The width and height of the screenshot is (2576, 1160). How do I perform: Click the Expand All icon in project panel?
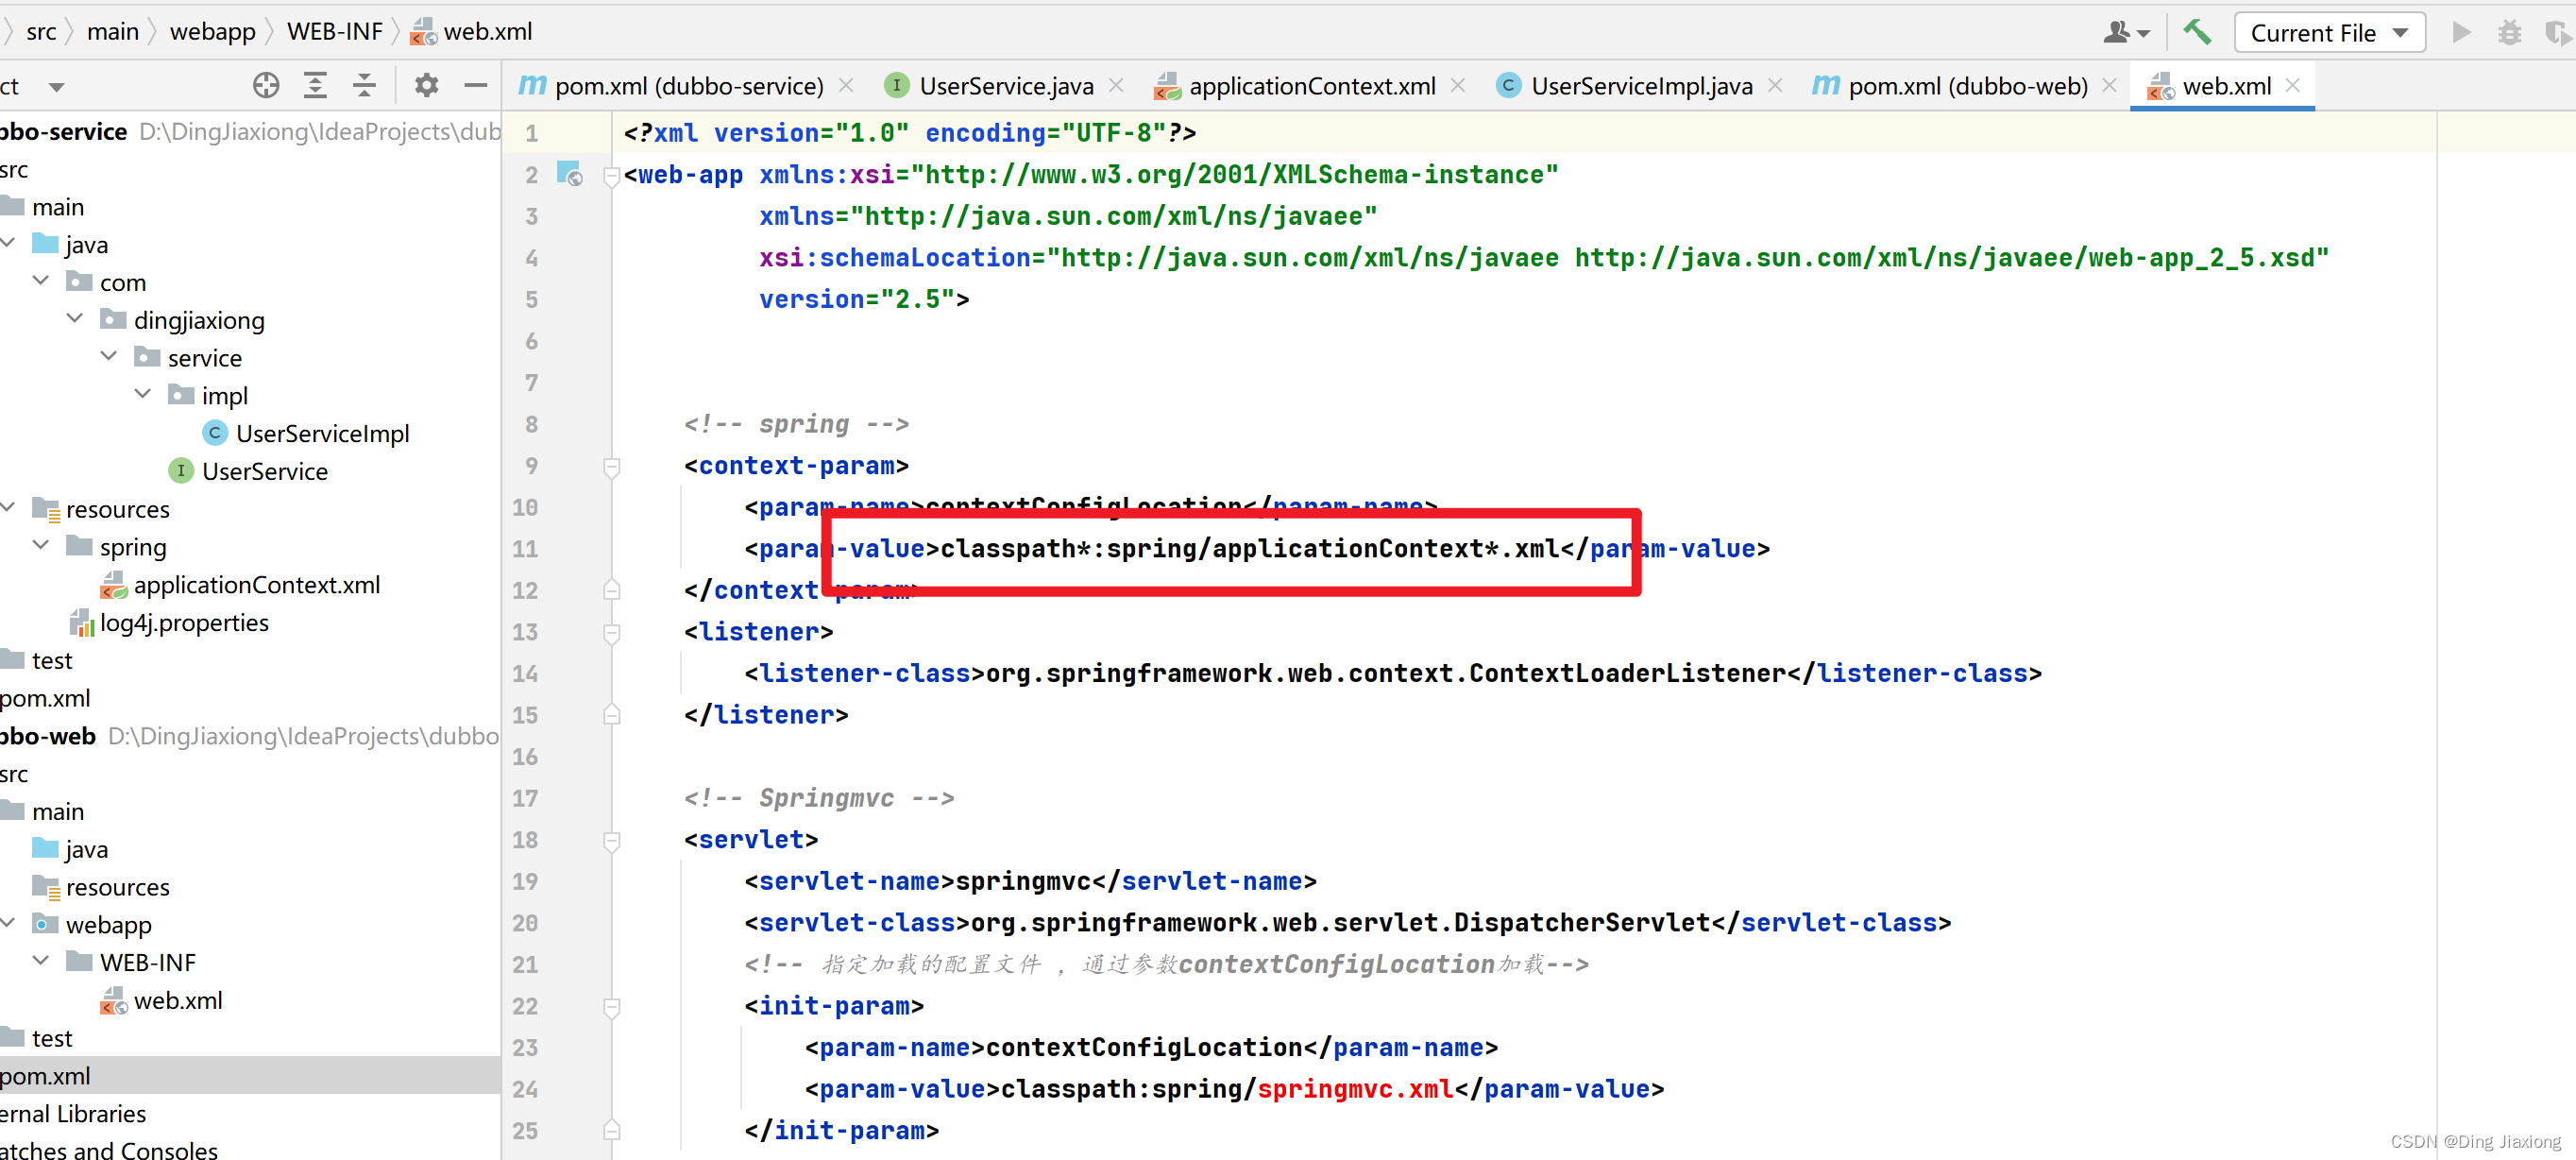point(315,86)
